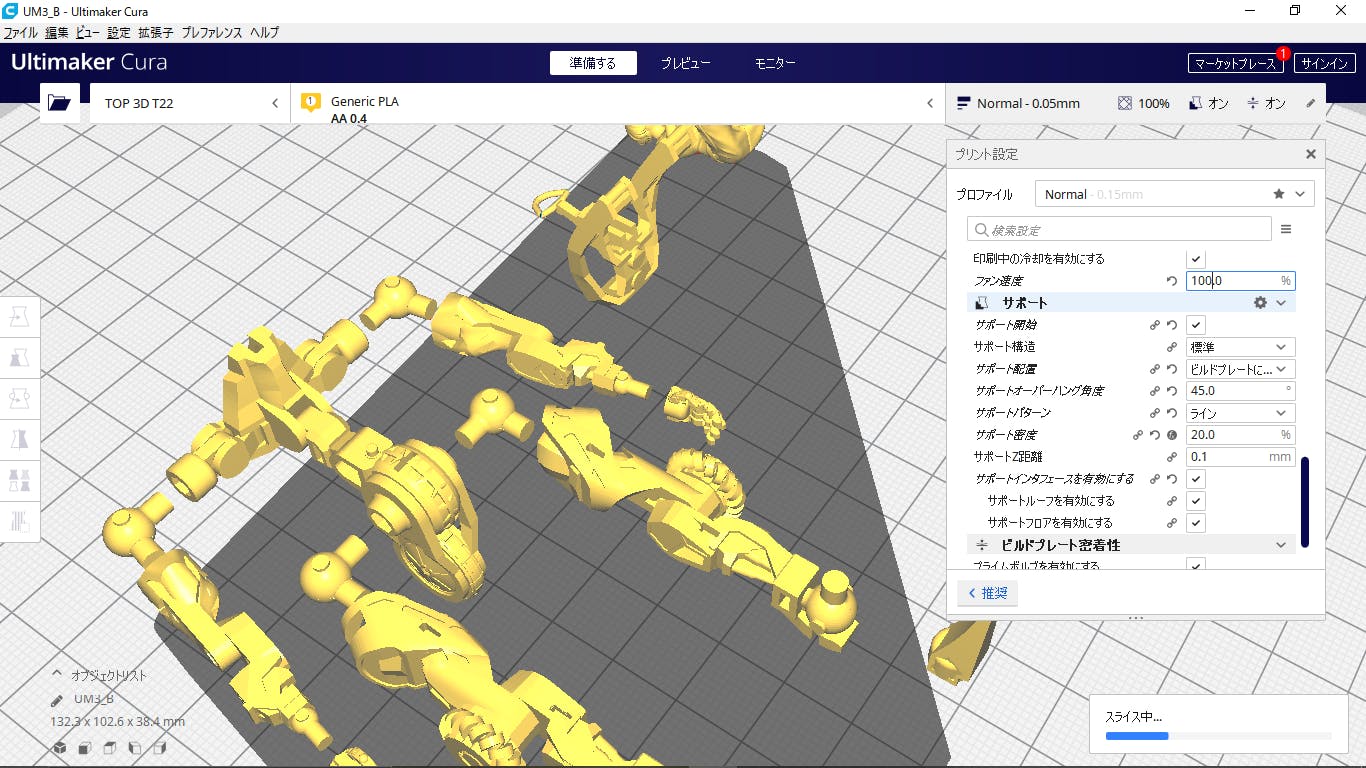
Task: Select the Scale tool in left toolbar
Action: point(20,358)
